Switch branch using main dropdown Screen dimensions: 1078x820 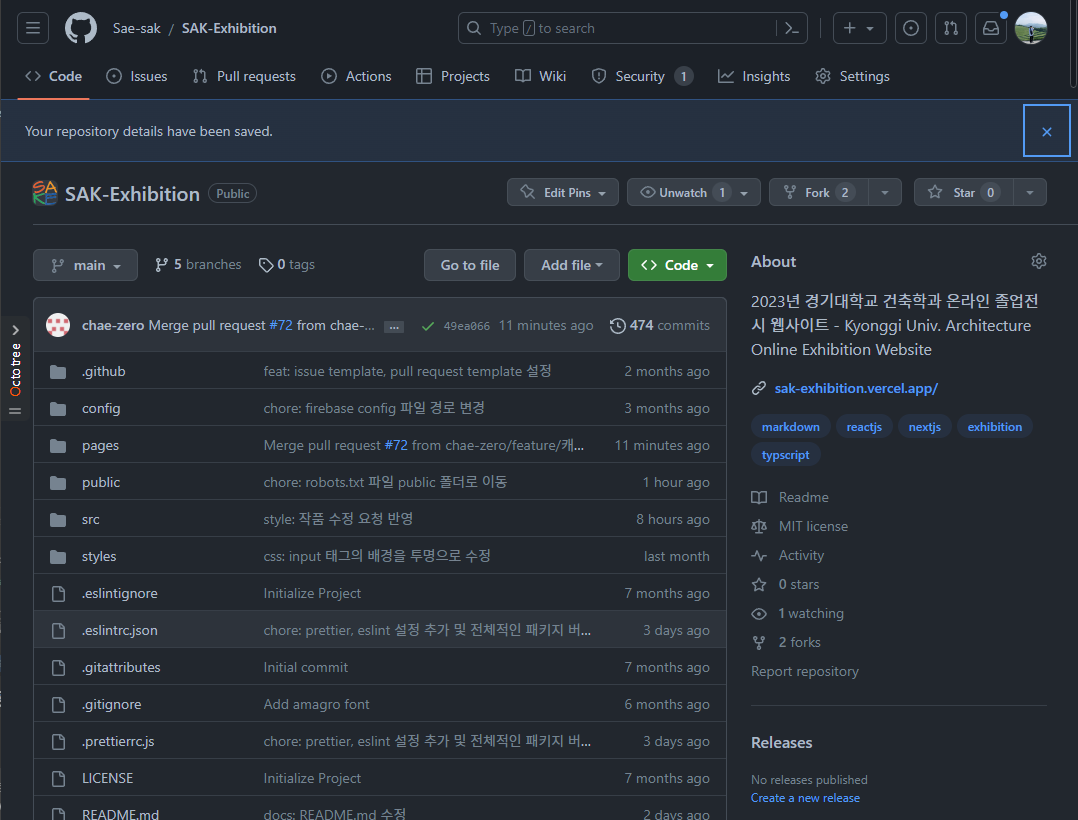coord(85,265)
